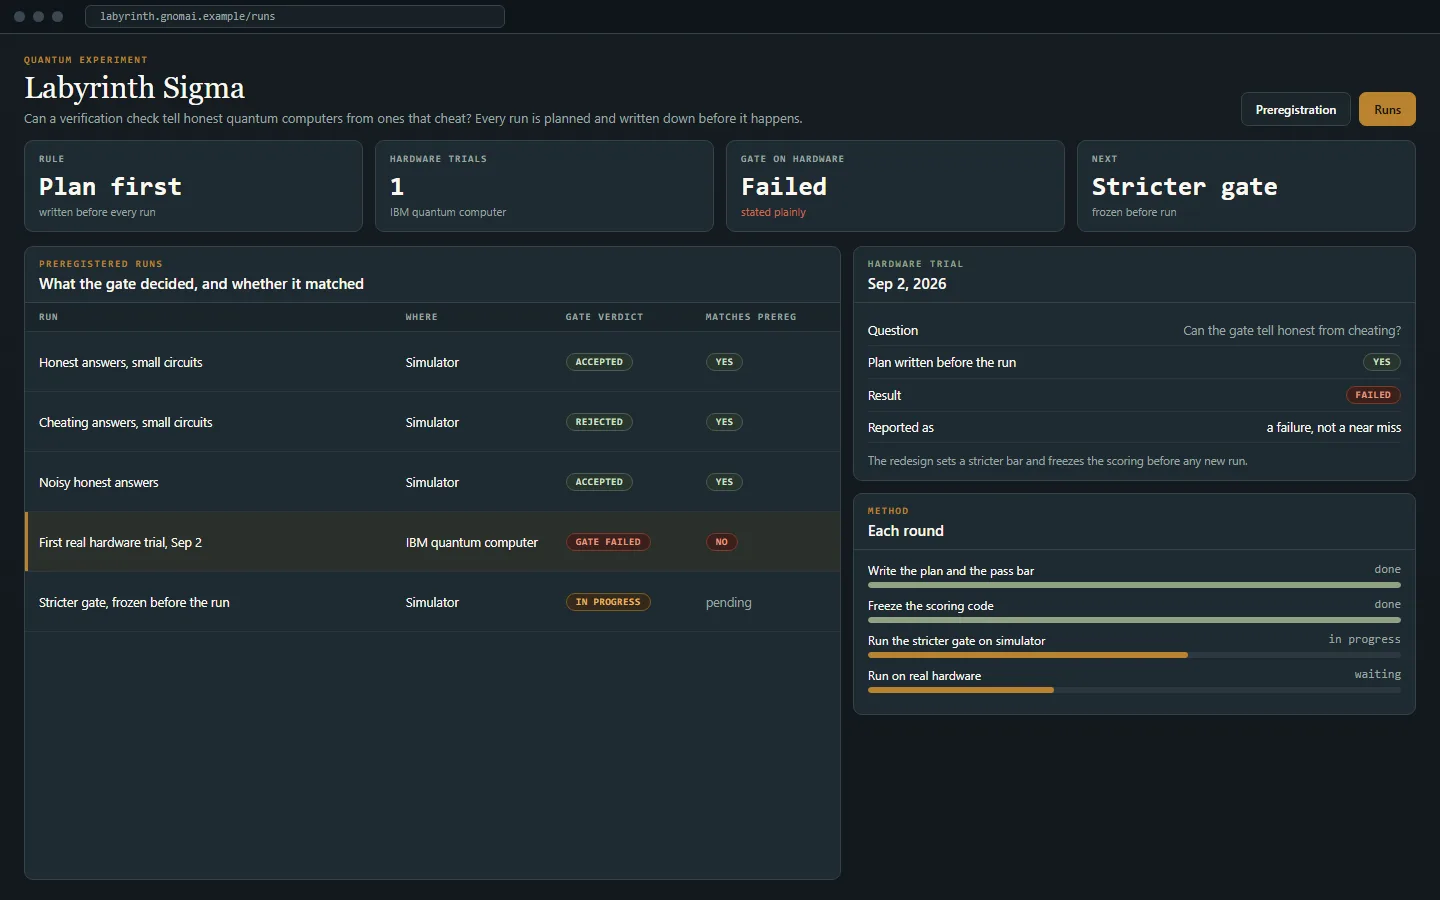Click the address bar URL field

point(295,16)
